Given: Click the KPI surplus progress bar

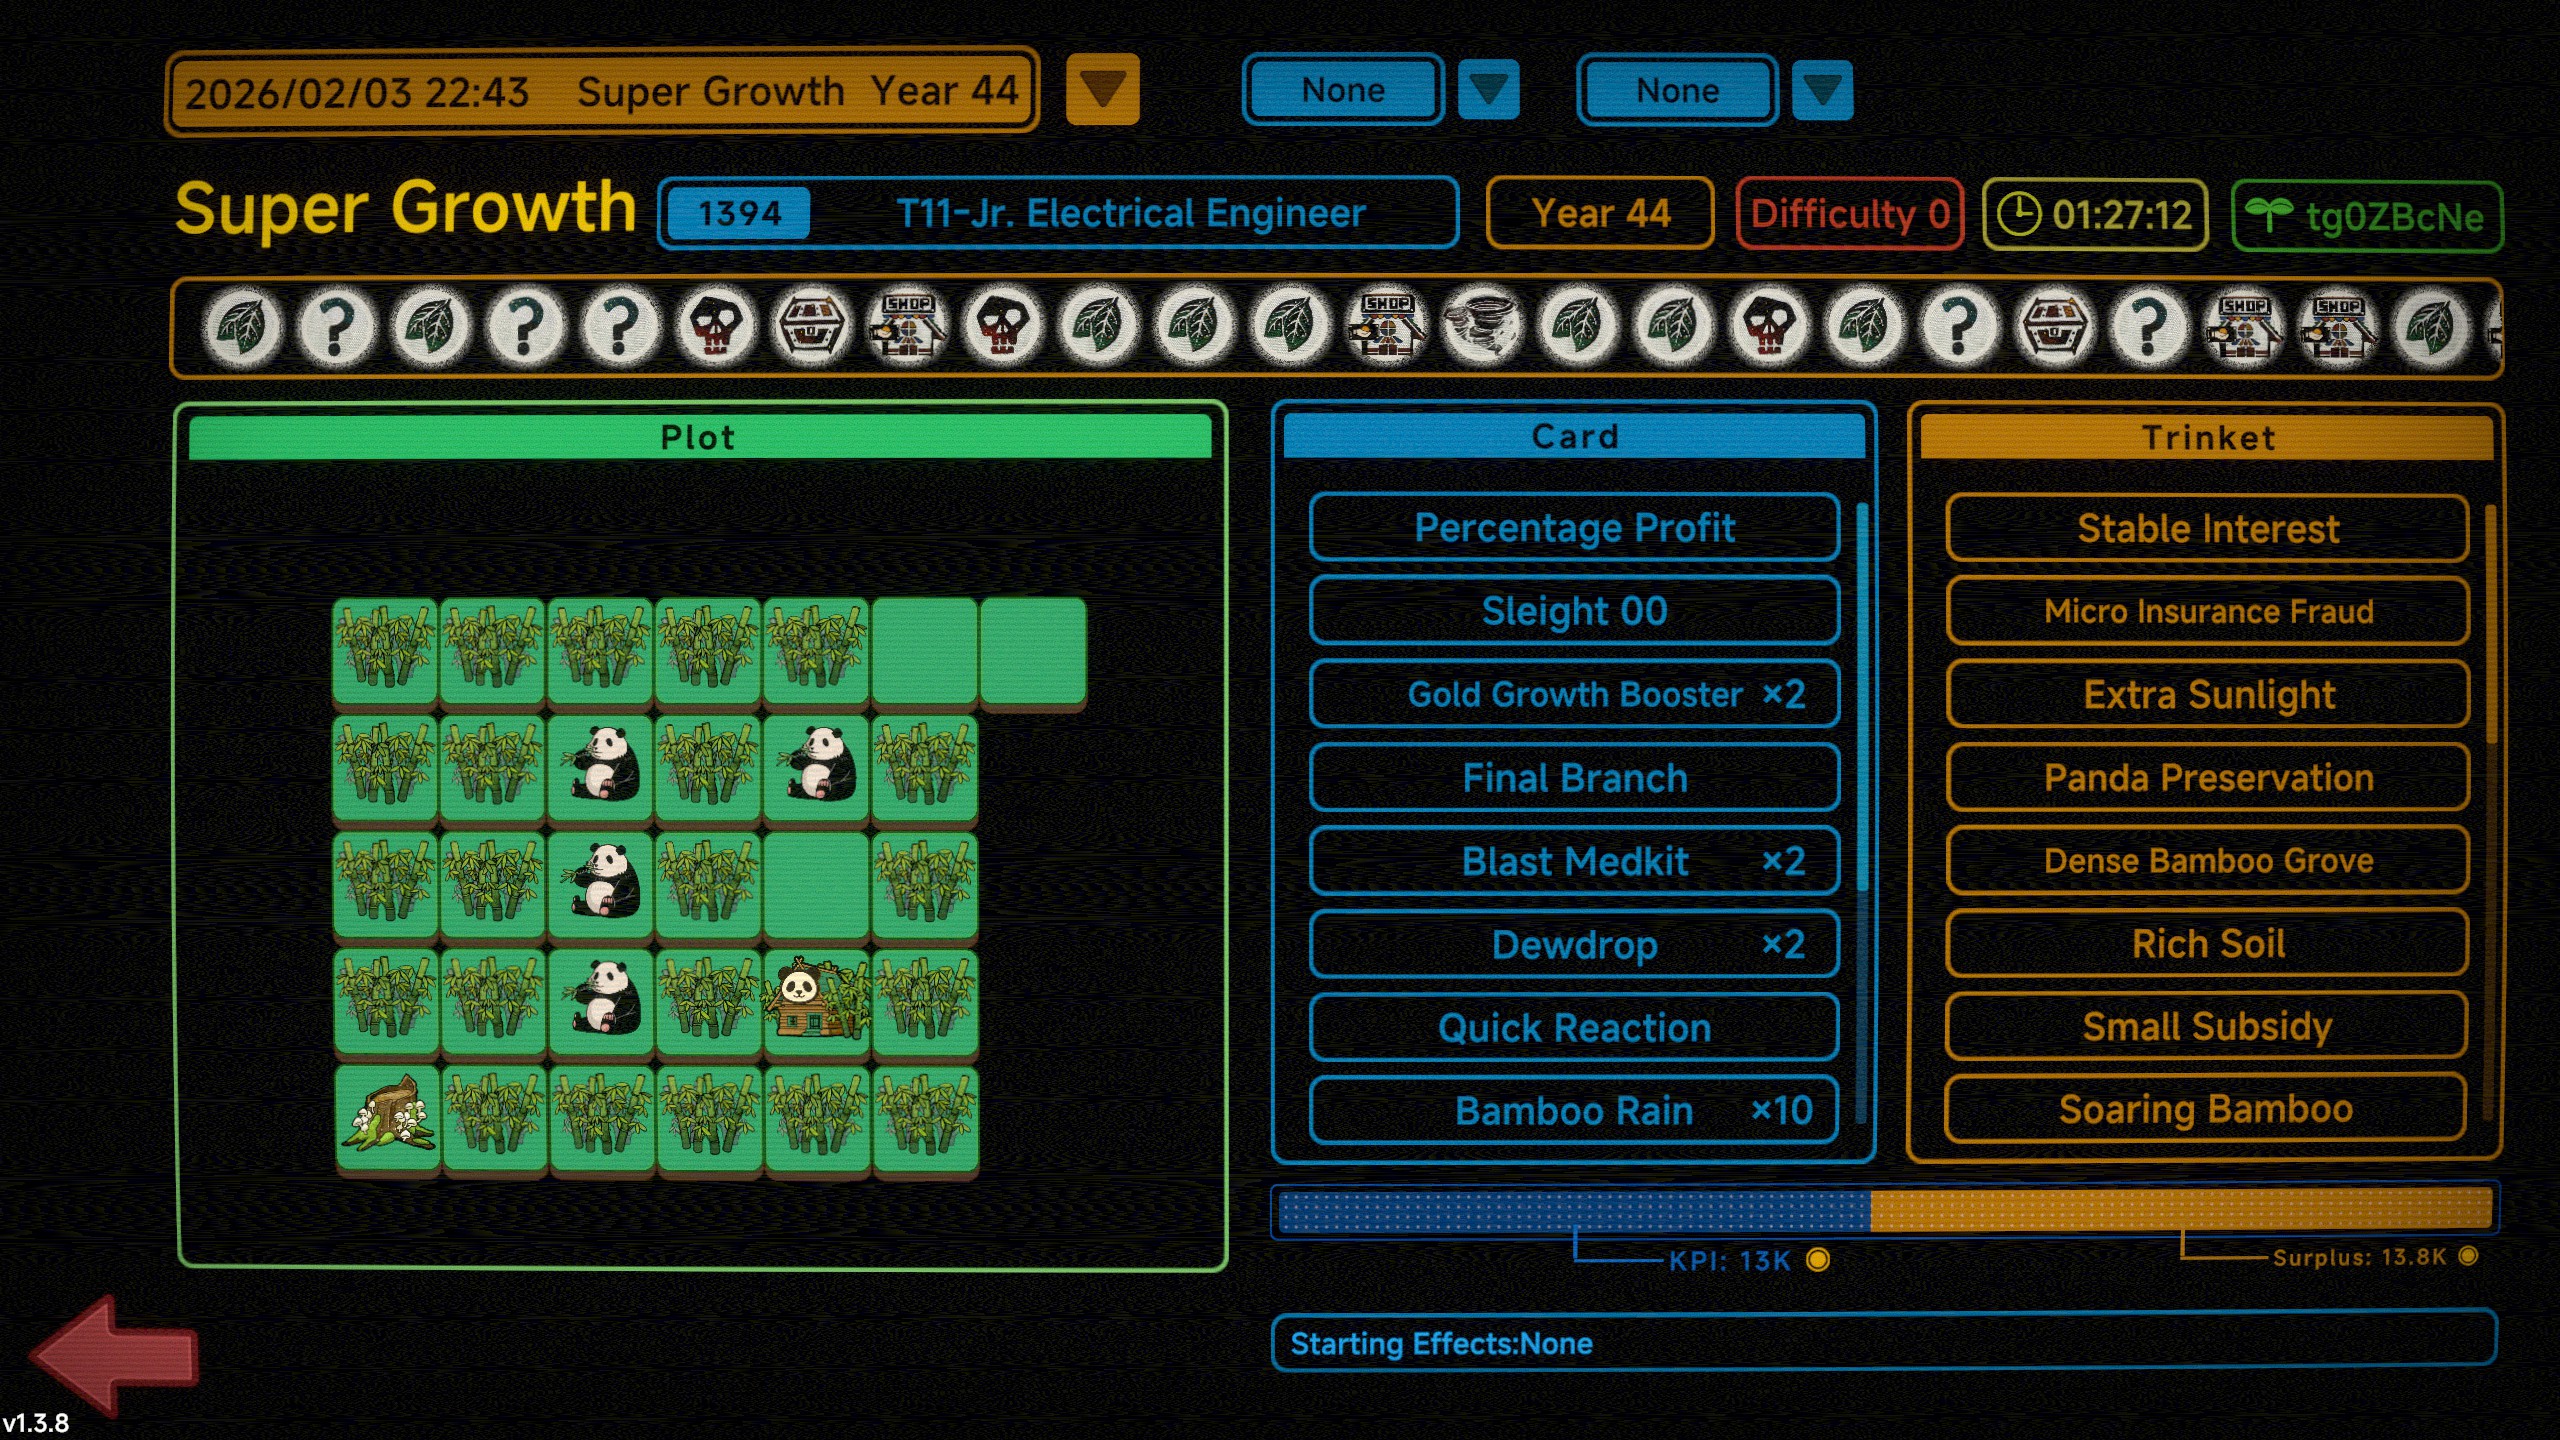Looking at the screenshot, I should [x=1884, y=1210].
